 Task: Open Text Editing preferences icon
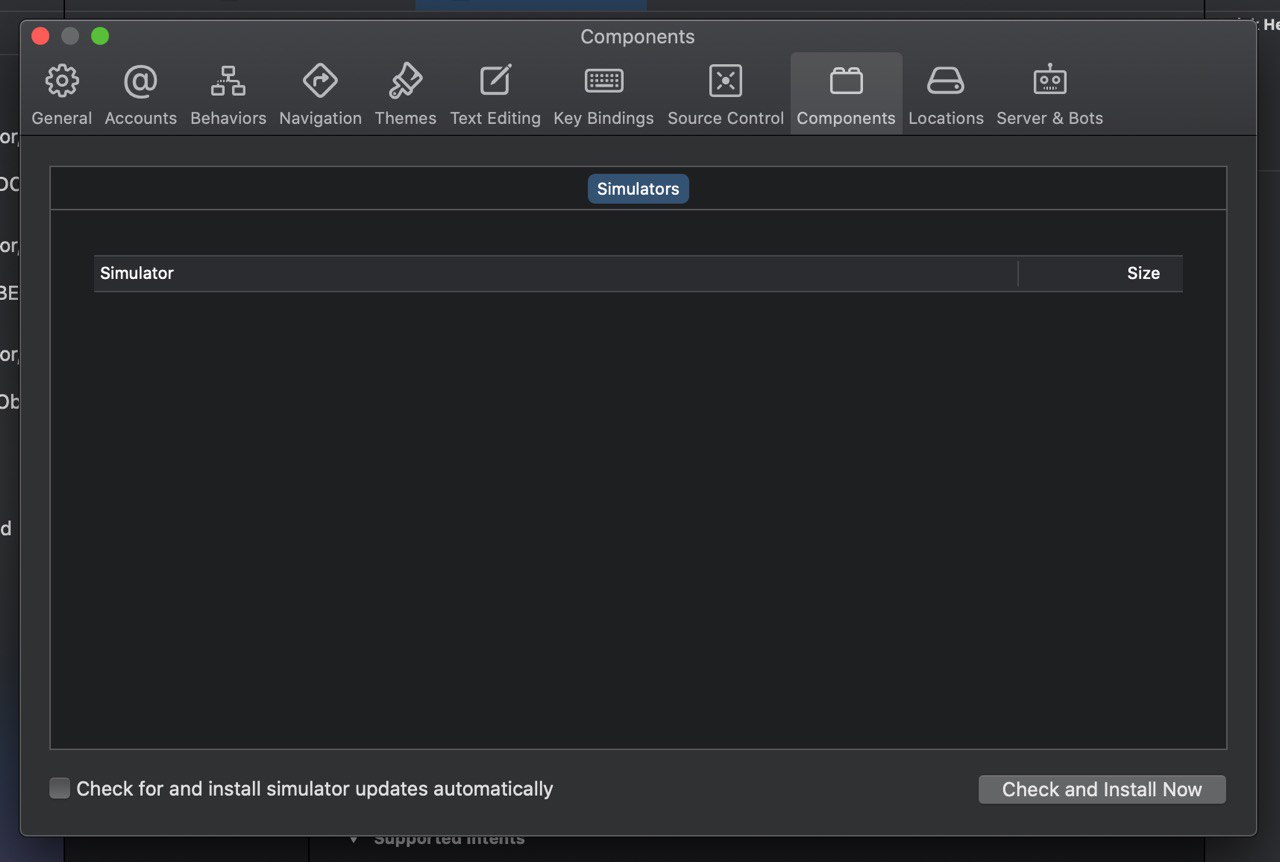tap(495, 81)
